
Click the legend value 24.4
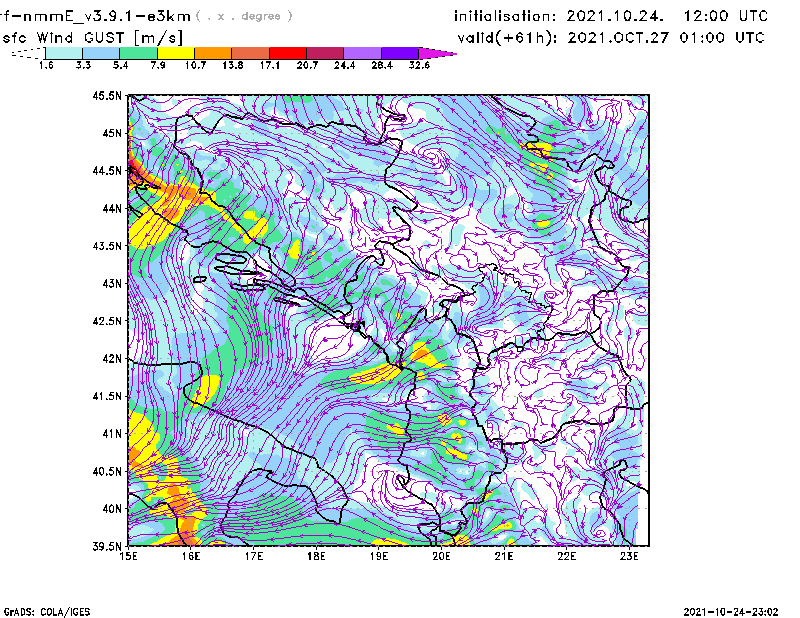(x=344, y=65)
